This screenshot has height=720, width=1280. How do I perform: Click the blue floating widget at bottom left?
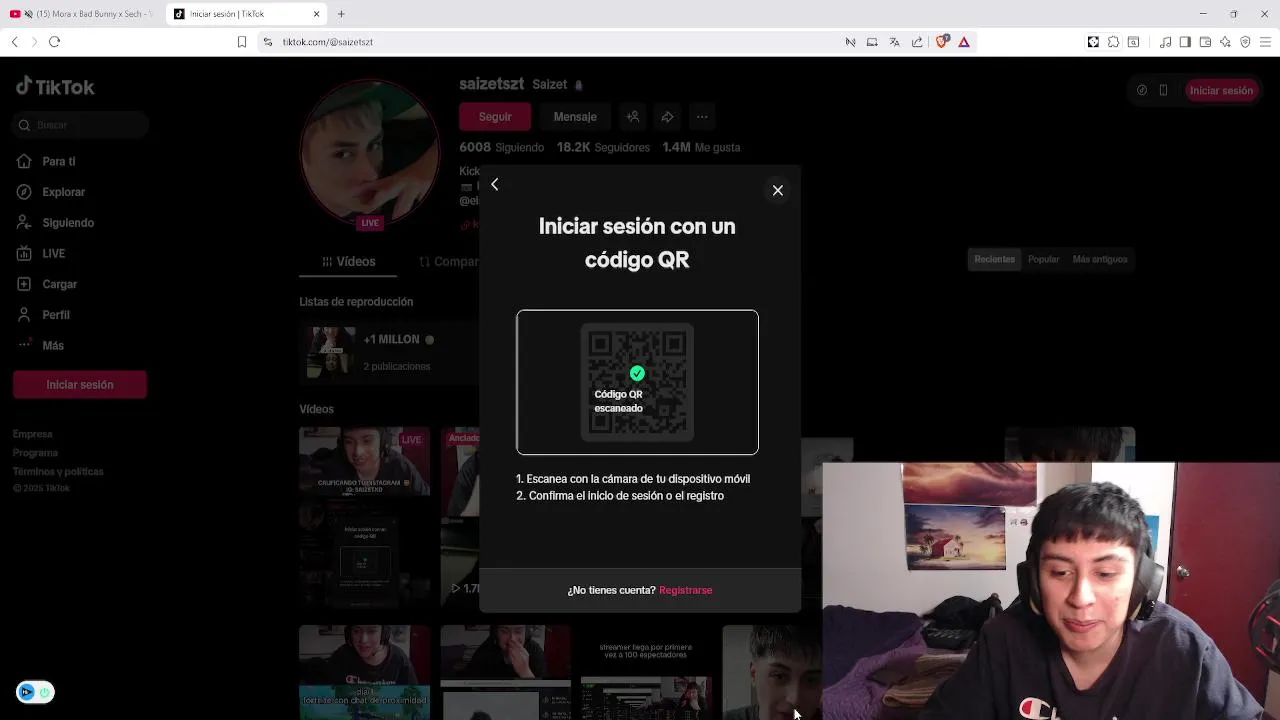tap(35, 692)
